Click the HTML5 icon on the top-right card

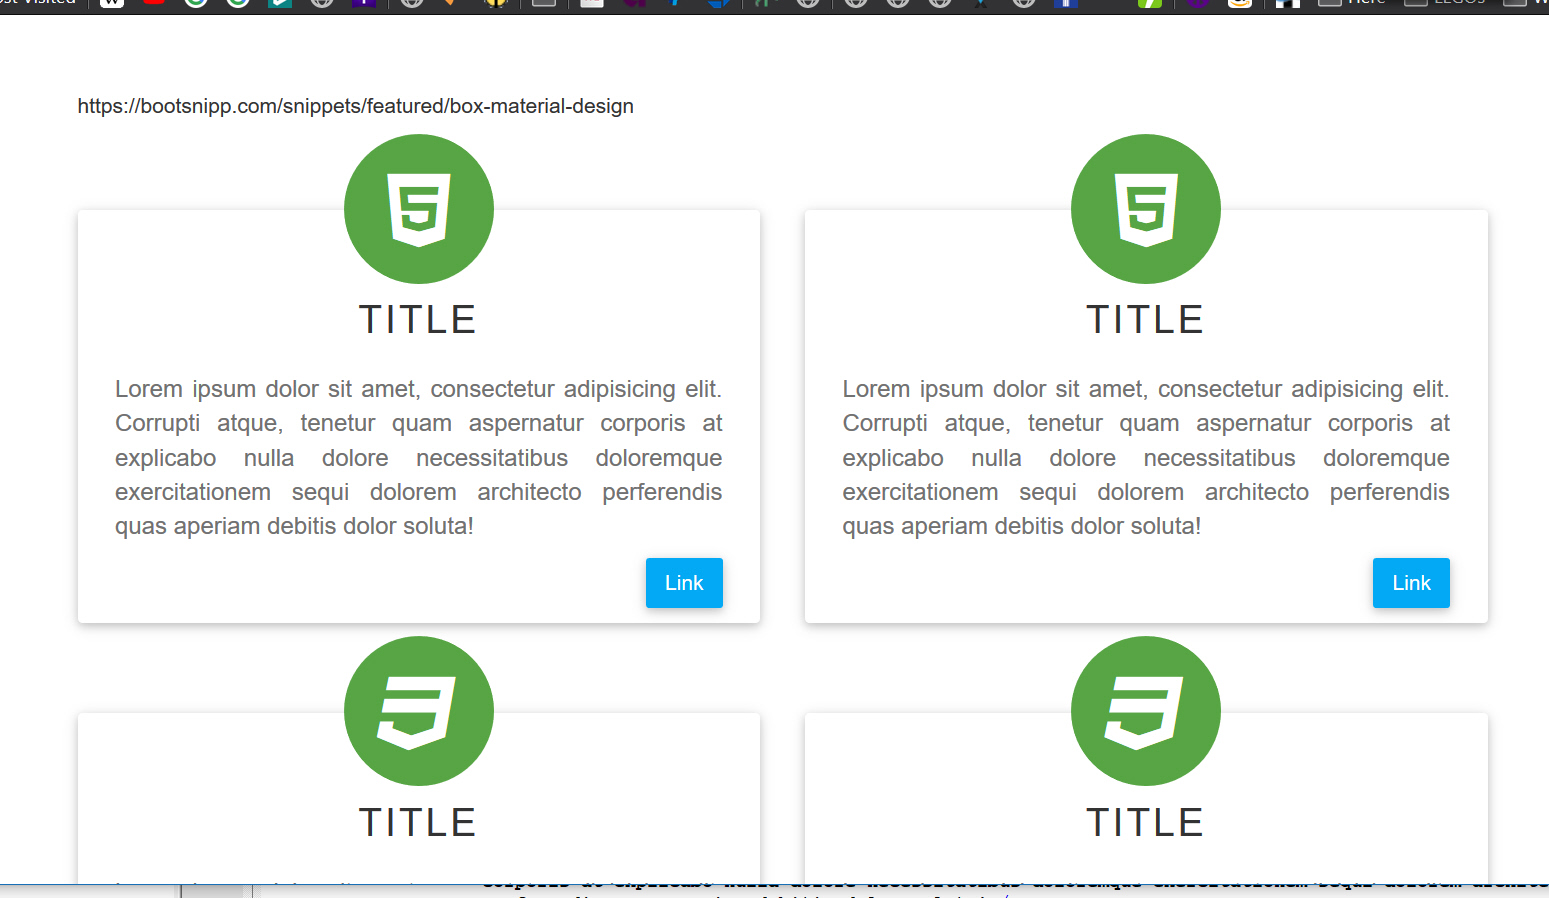point(1145,209)
